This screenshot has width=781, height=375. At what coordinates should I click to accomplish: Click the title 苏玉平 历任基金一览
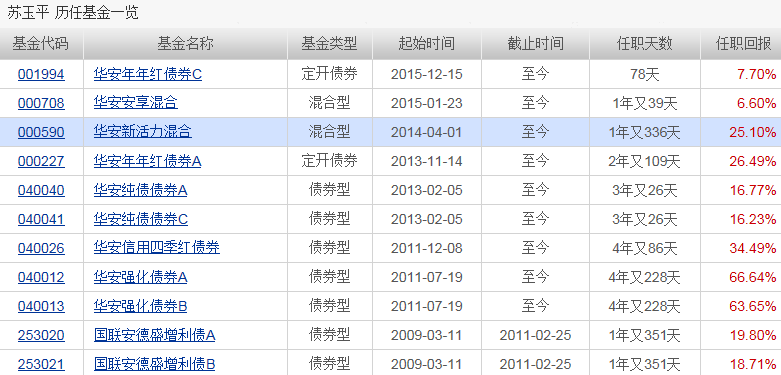coord(73,13)
